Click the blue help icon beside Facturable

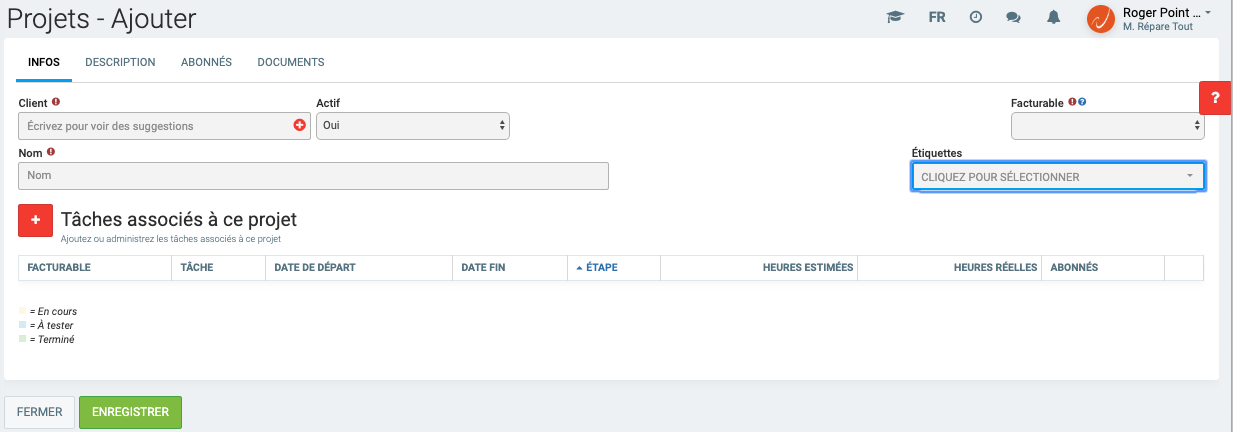(1082, 102)
